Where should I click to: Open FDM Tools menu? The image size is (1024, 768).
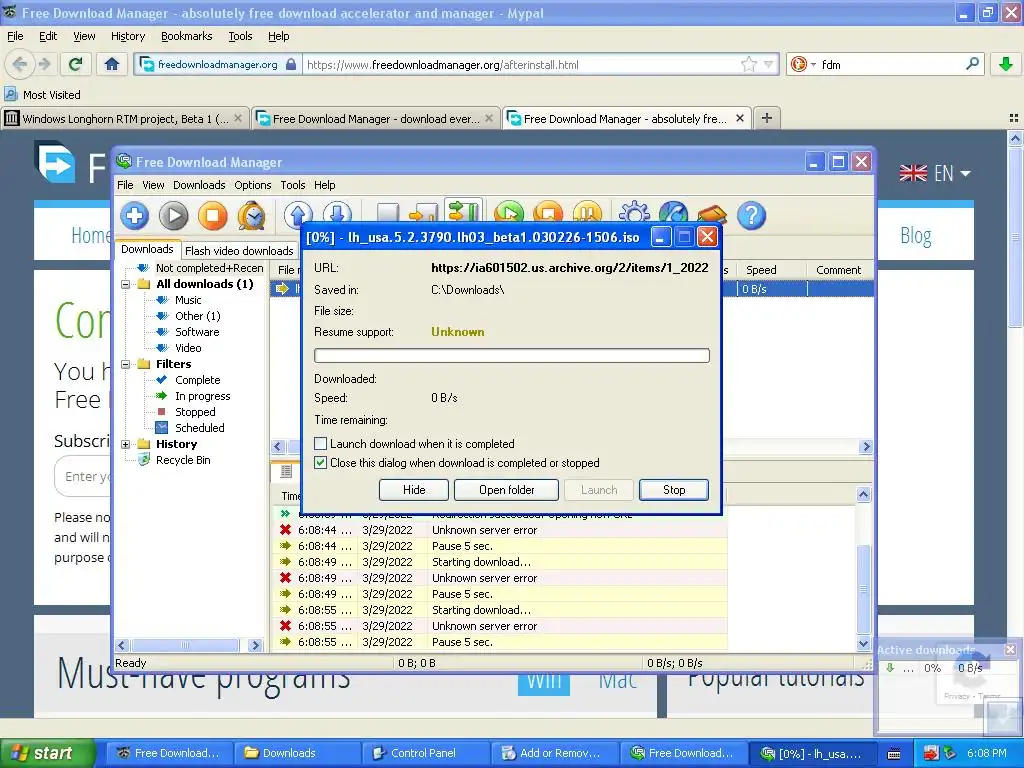[293, 185]
